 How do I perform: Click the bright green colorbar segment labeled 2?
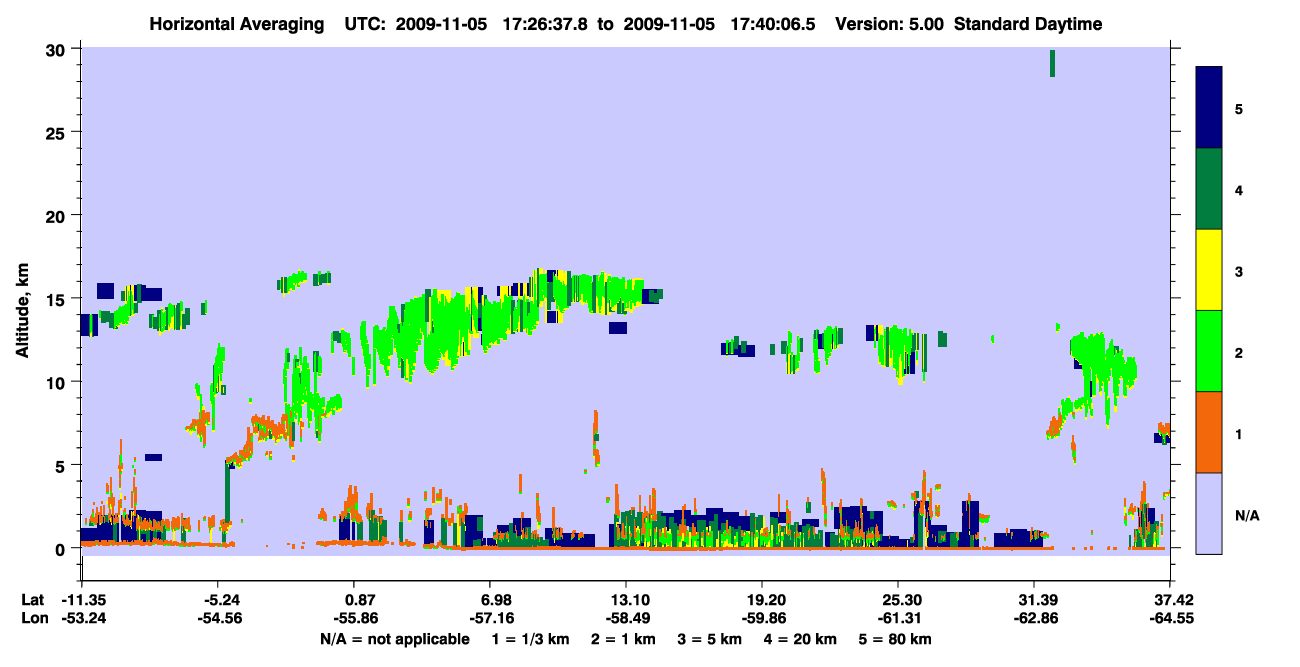coord(1209,351)
